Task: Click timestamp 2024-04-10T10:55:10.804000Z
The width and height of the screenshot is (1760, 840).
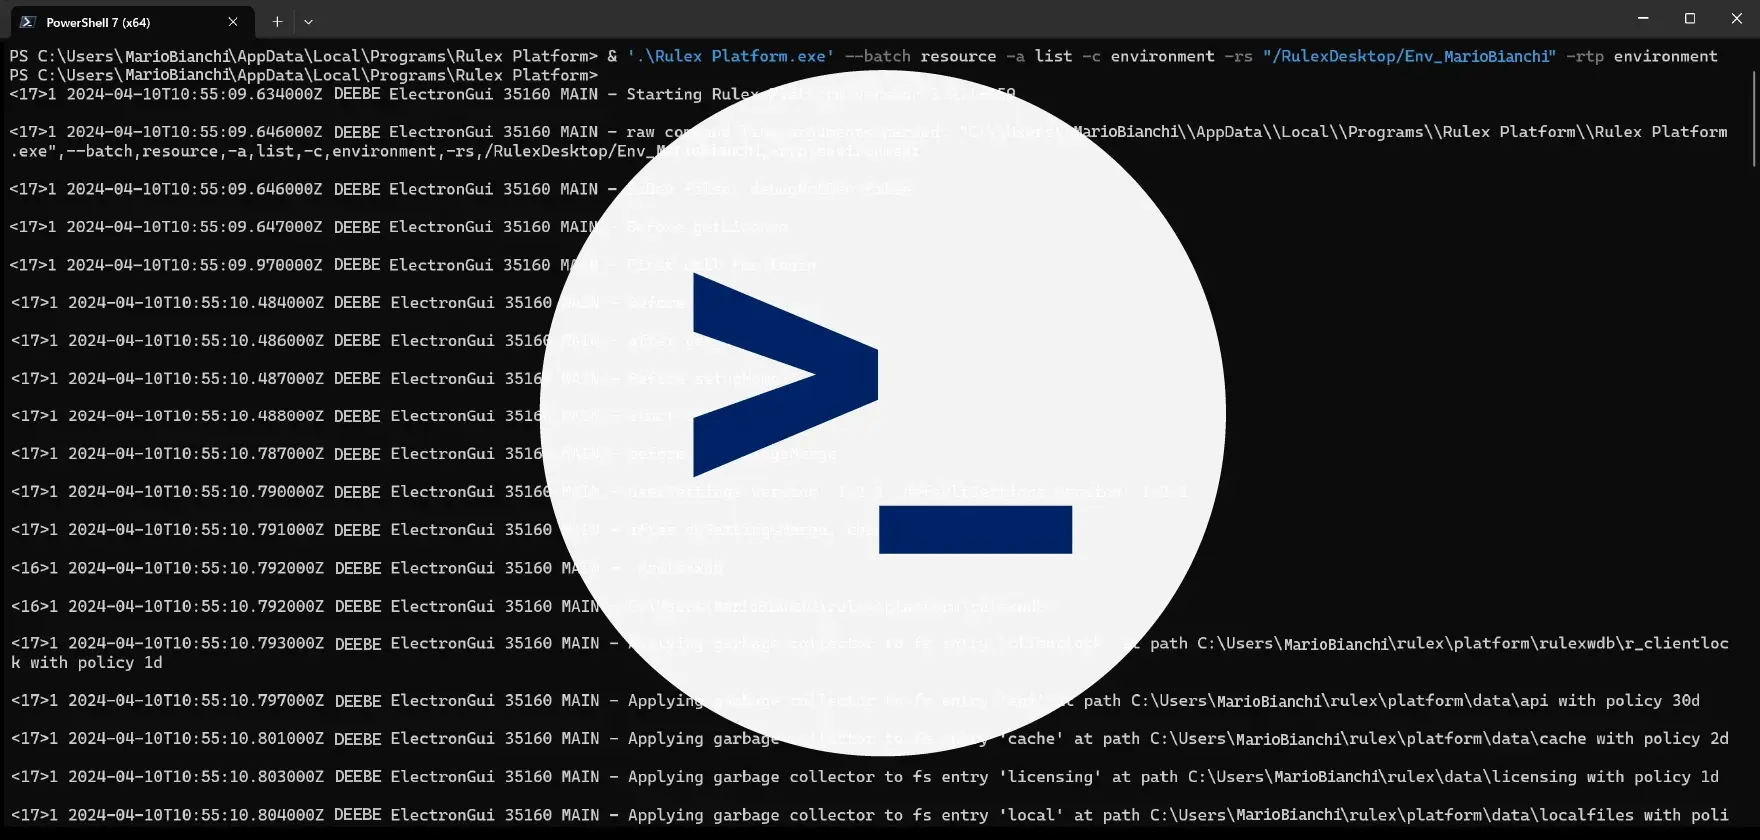Action: coord(196,815)
